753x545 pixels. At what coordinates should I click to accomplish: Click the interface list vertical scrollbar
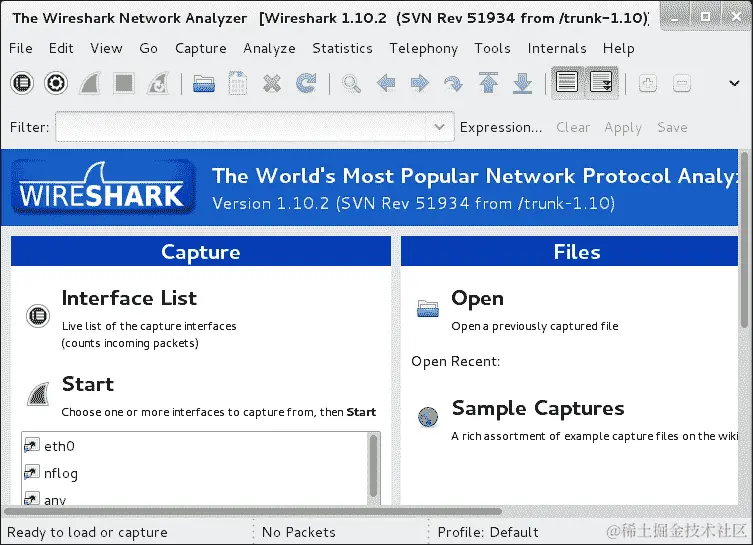pyautogui.click(x=374, y=466)
